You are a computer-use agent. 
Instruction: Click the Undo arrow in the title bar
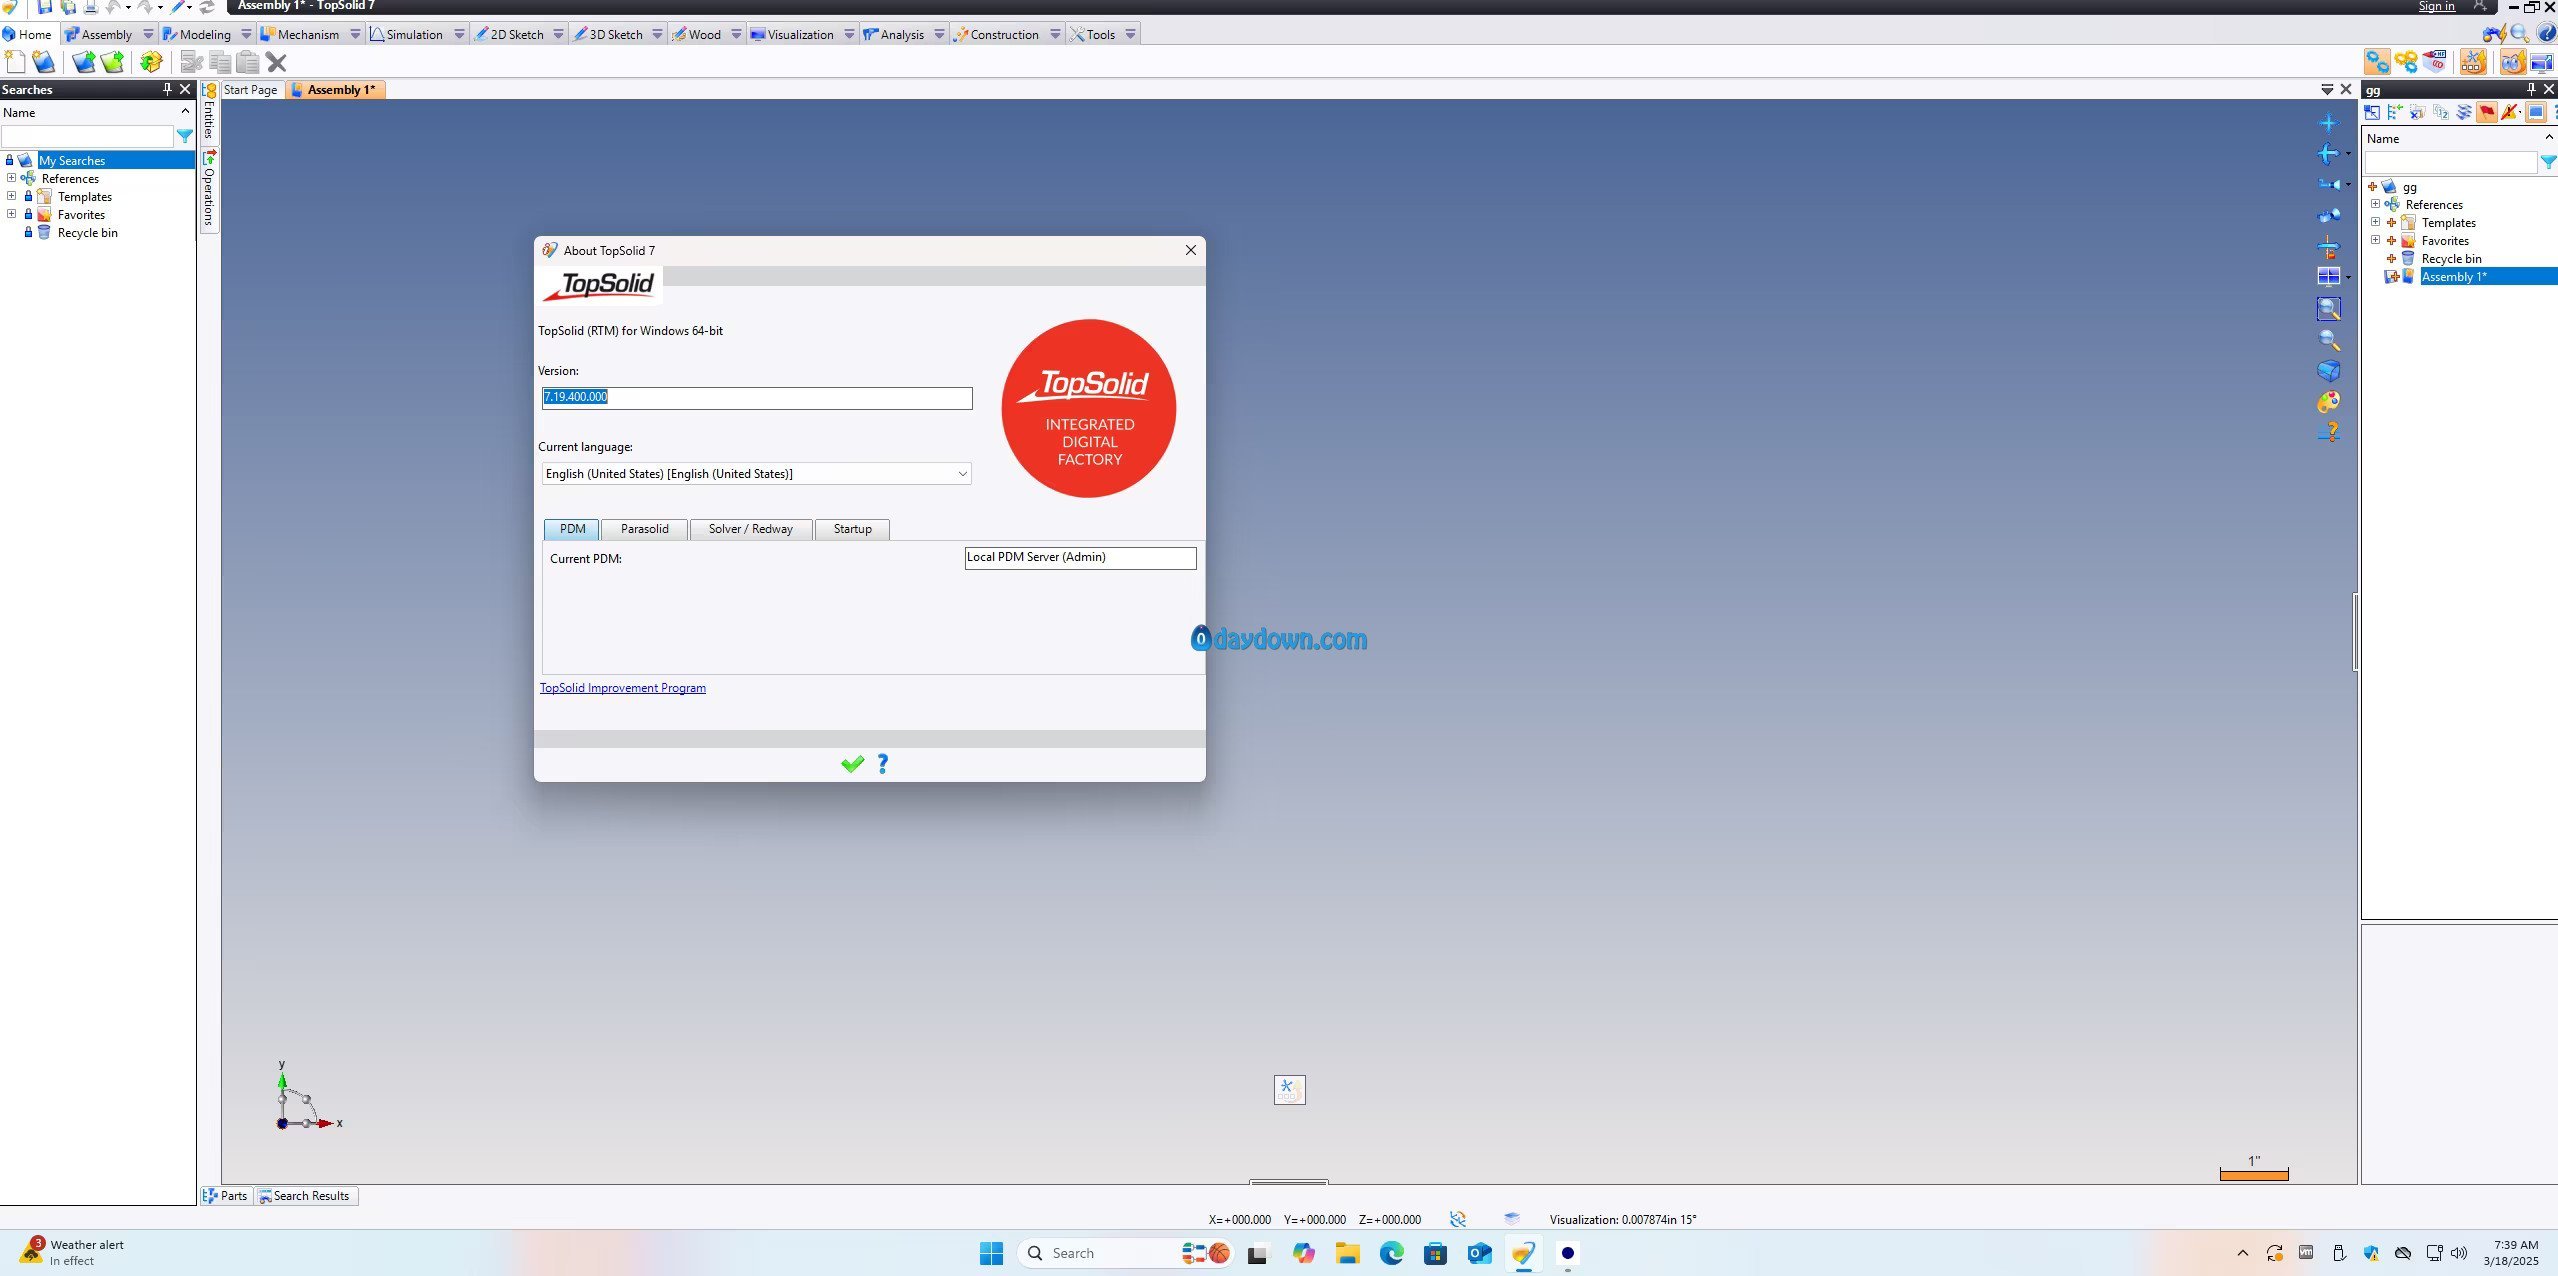pos(113,6)
